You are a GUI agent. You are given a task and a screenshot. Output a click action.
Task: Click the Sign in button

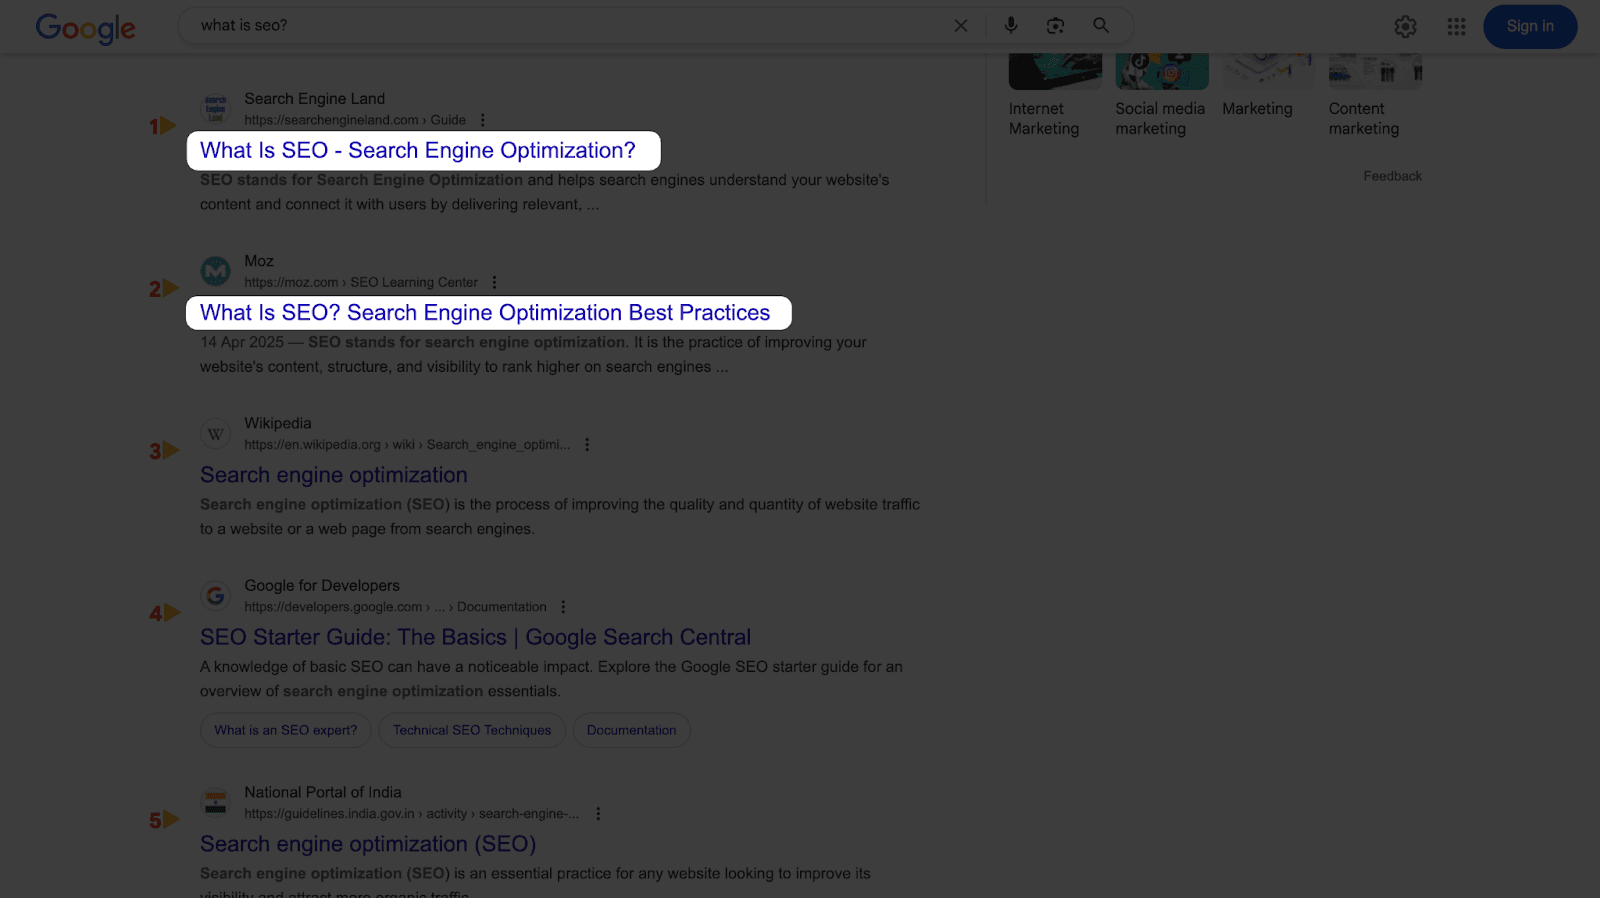(x=1530, y=27)
